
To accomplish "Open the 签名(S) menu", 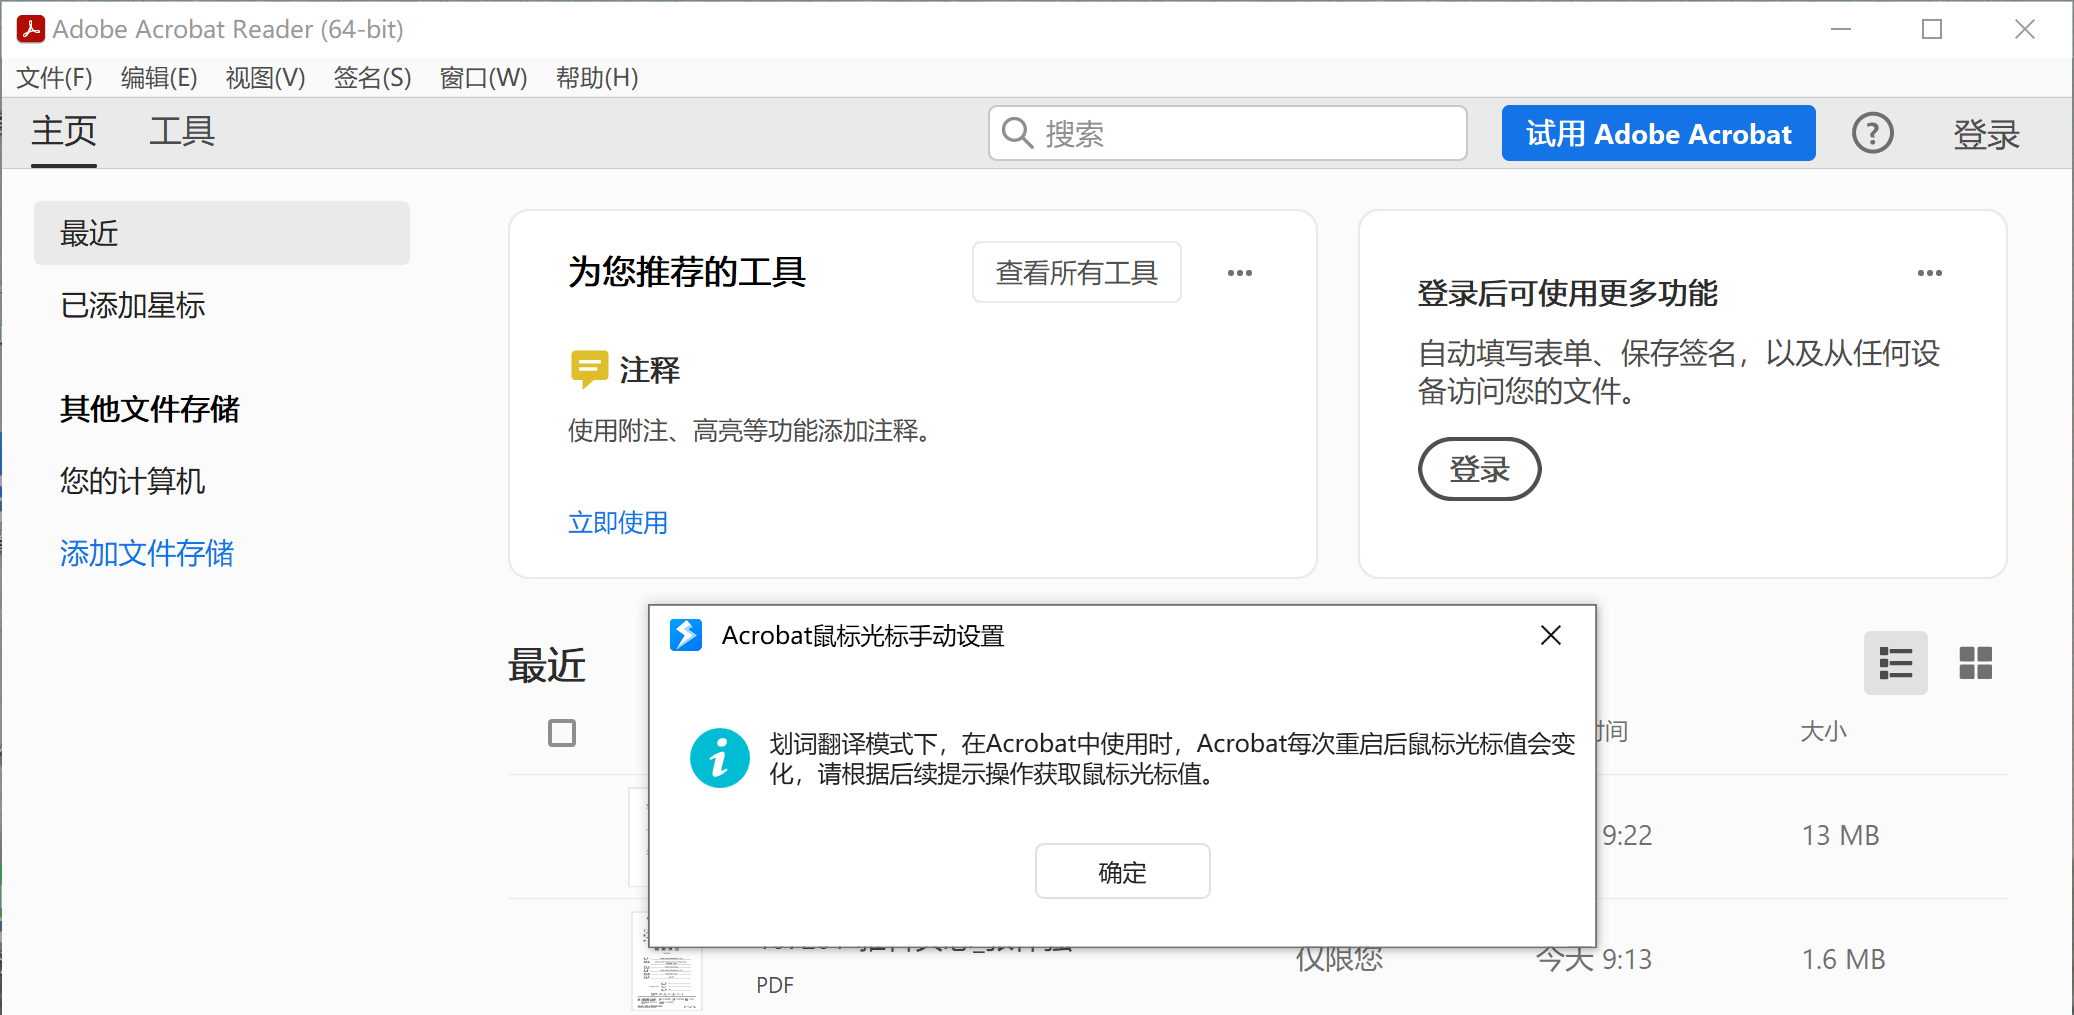I will coord(372,78).
